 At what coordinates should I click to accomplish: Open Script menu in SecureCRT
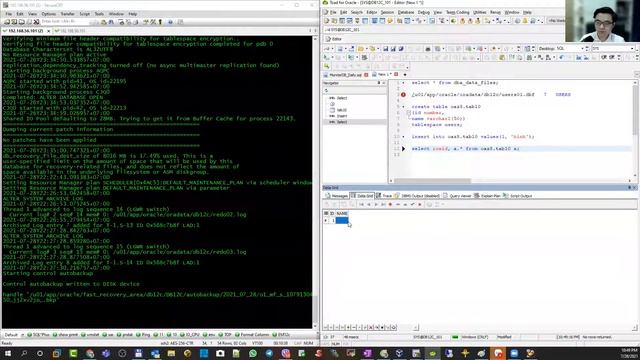(x=84, y=14)
